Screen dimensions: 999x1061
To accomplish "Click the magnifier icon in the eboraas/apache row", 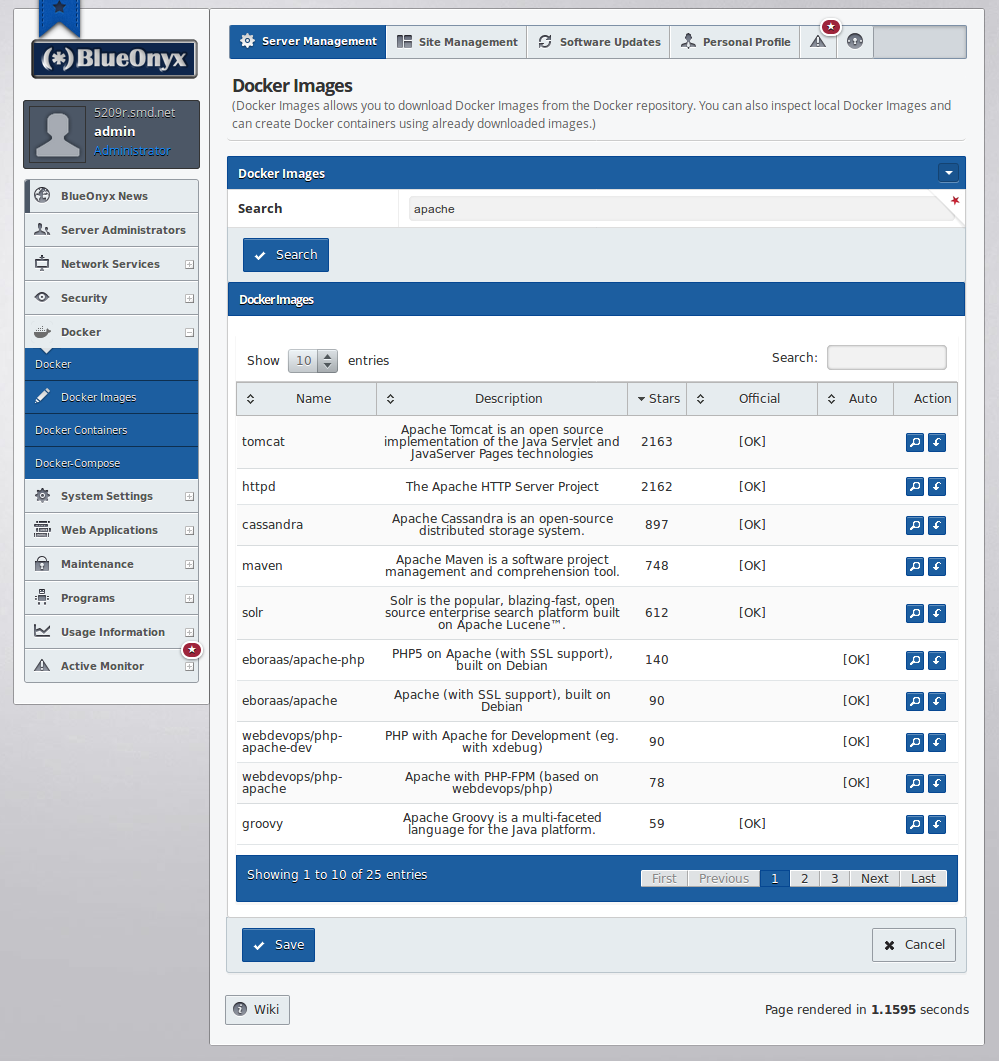I will (914, 701).
